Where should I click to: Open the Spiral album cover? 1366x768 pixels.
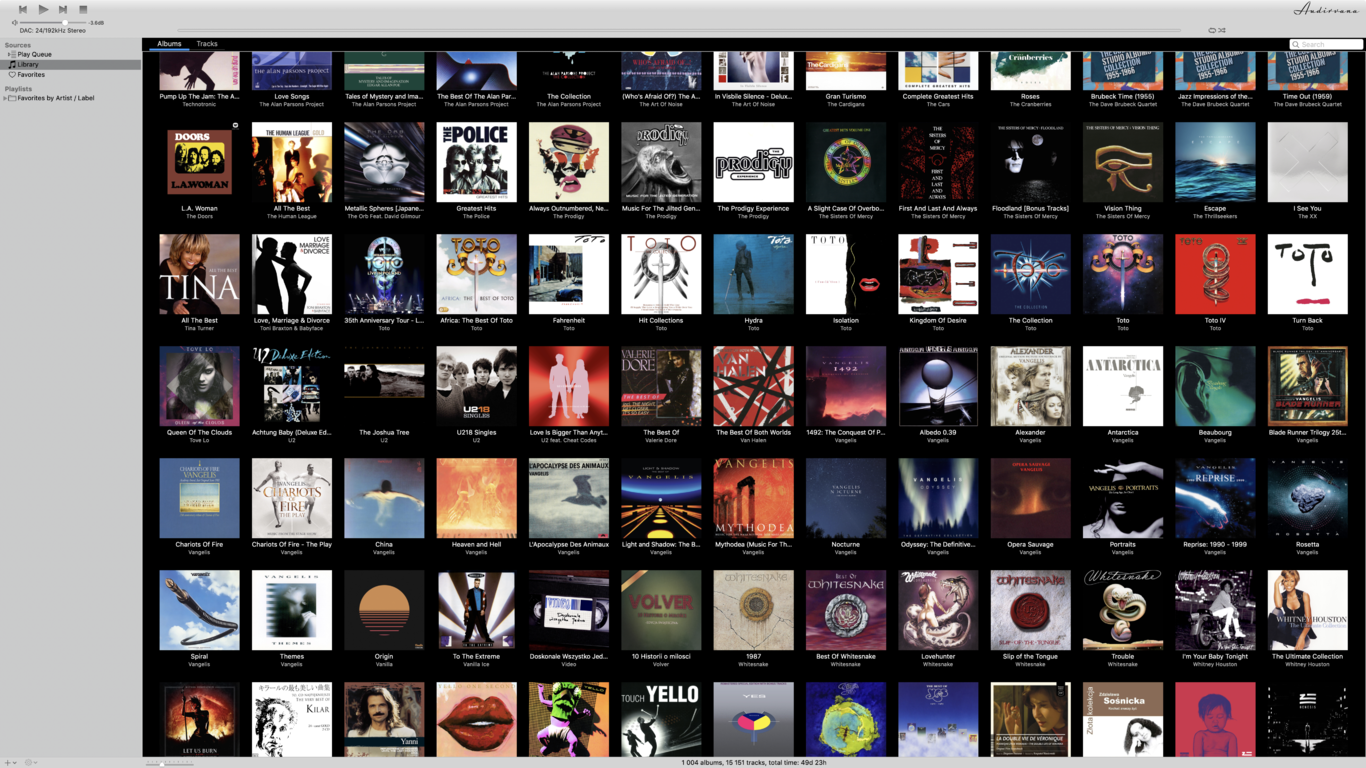(199, 610)
